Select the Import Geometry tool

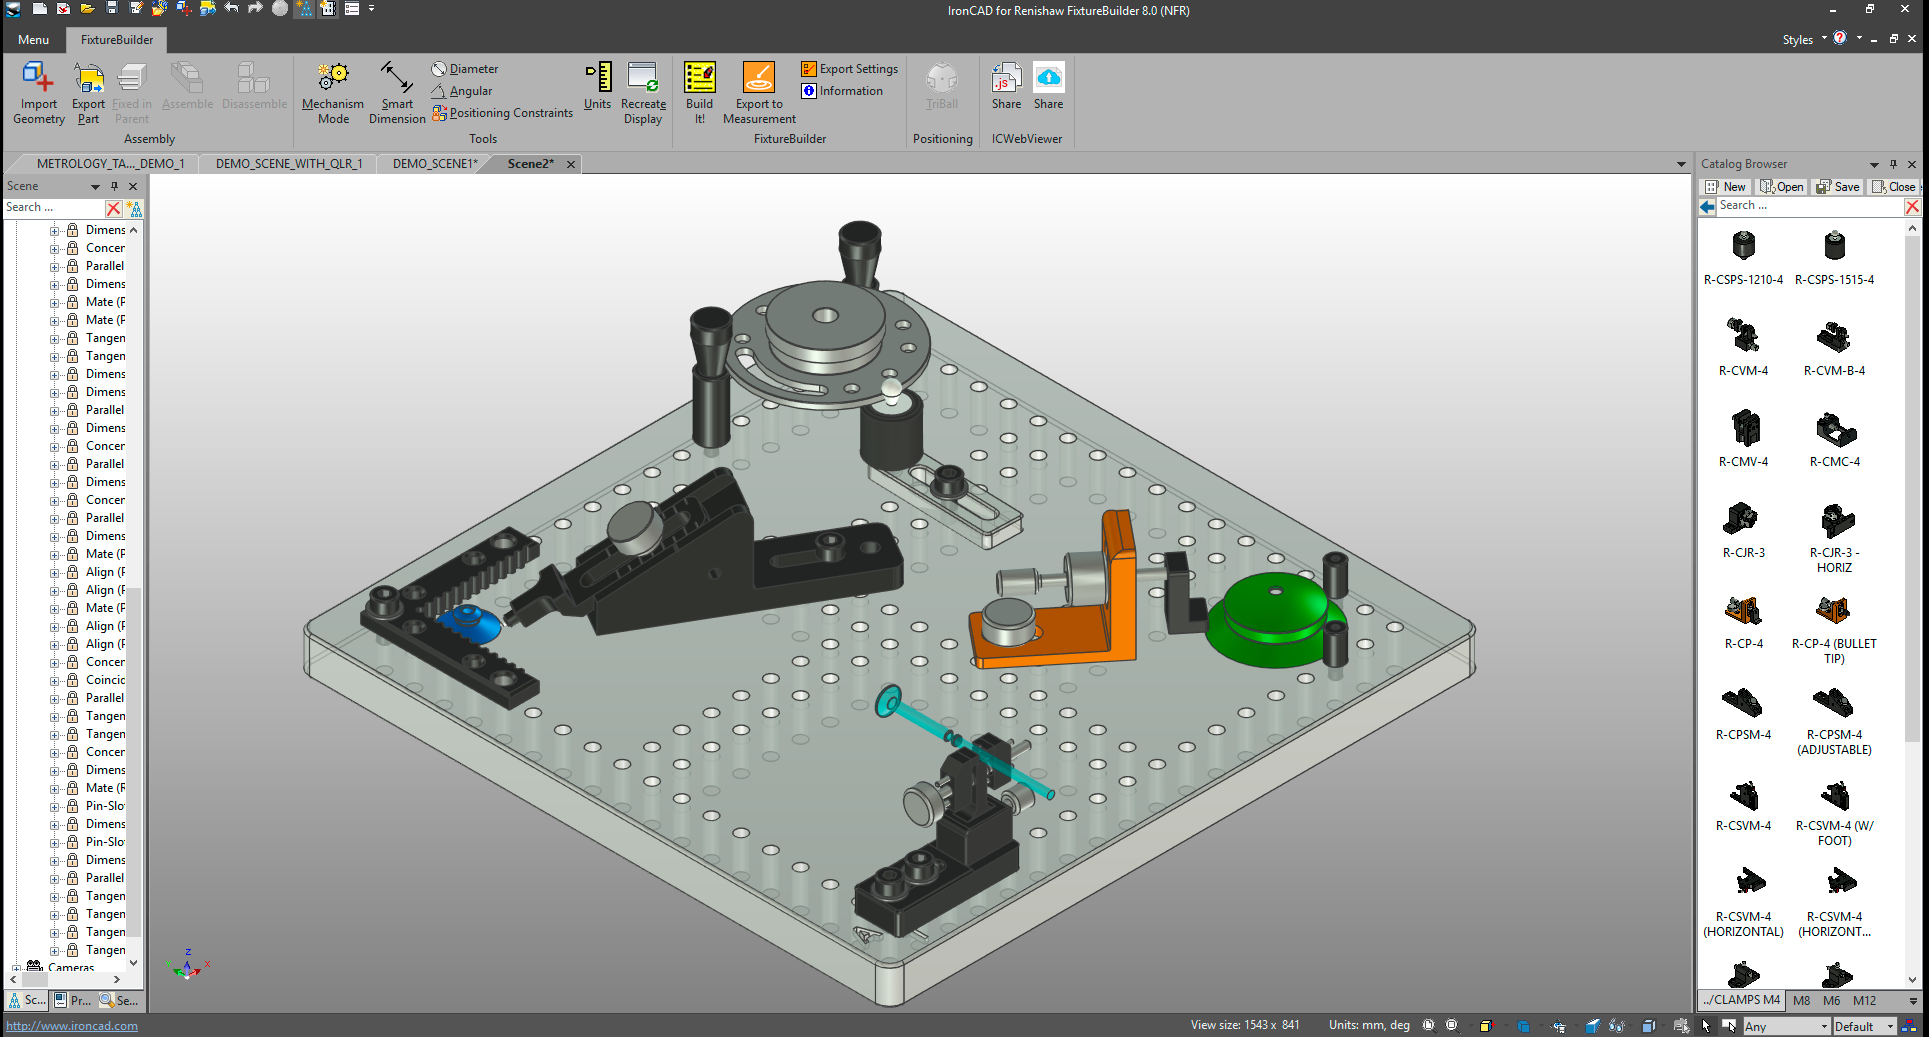(37, 90)
